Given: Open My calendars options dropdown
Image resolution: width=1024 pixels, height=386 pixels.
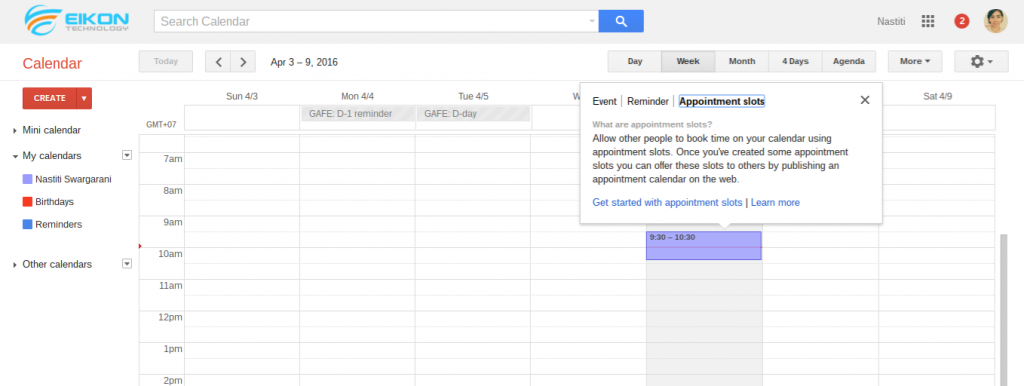Looking at the screenshot, I should point(127,155).
